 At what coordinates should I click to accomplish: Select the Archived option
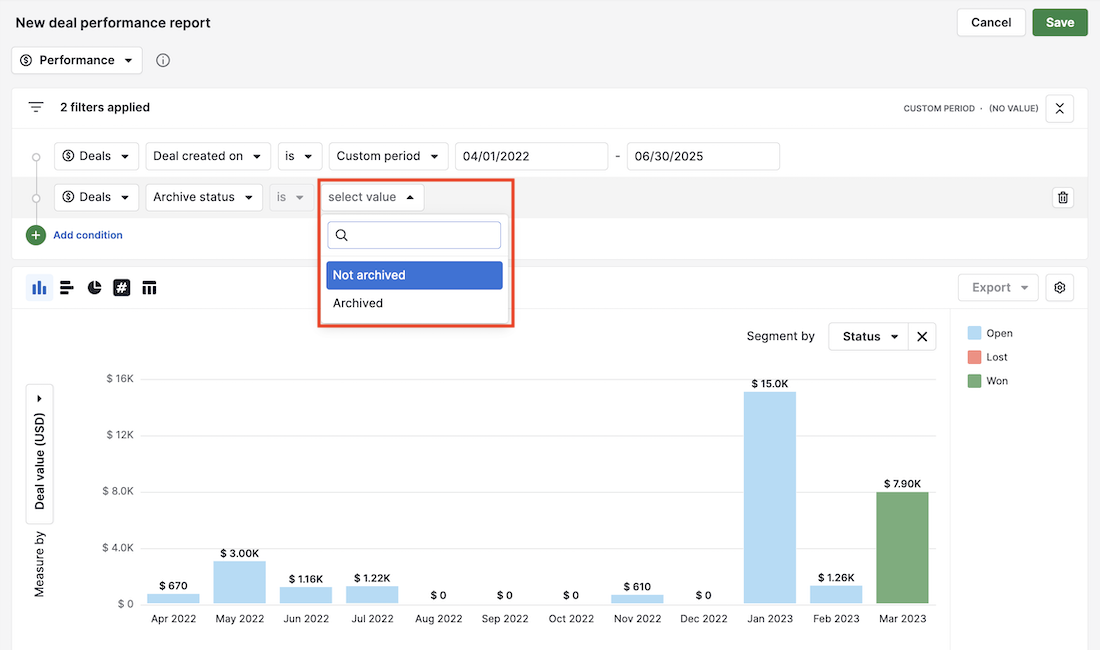(x=415, y=303)
